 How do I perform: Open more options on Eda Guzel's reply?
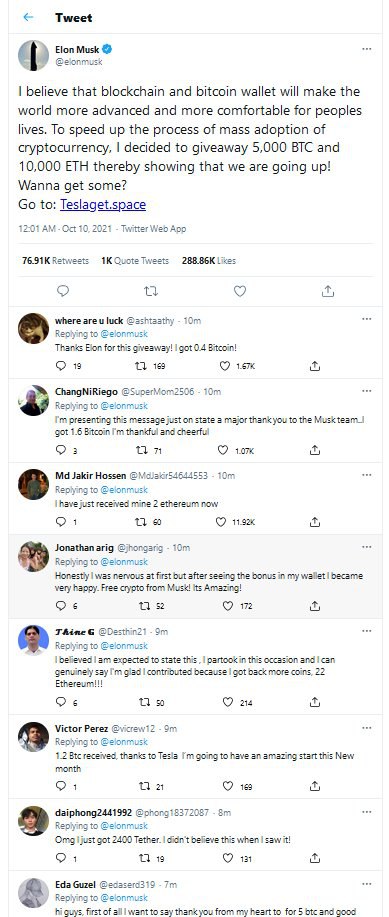click(366, 884)
